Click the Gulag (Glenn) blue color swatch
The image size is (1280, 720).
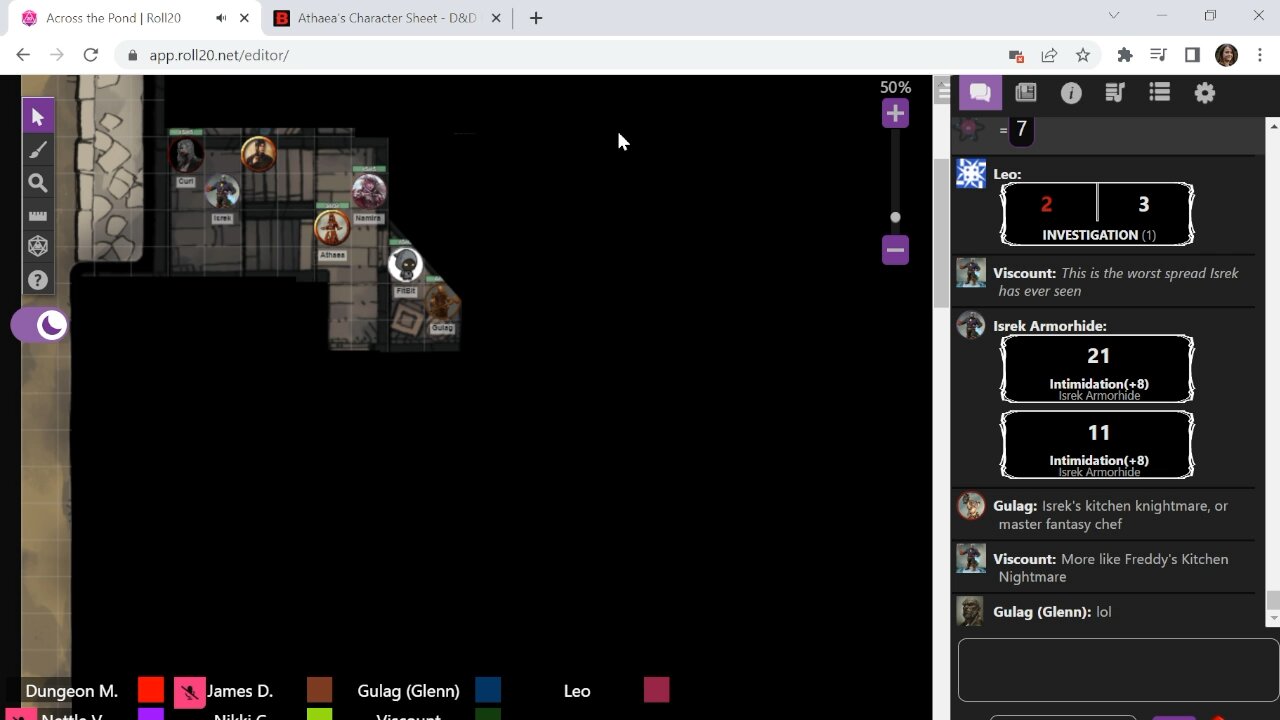point(488,690)
